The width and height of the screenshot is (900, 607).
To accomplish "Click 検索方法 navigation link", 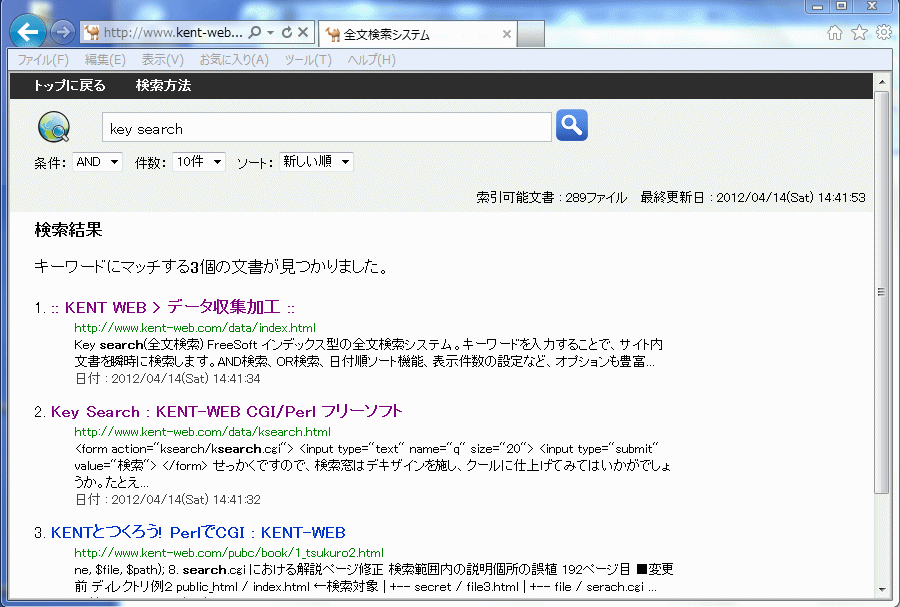I will pos(163,85).
